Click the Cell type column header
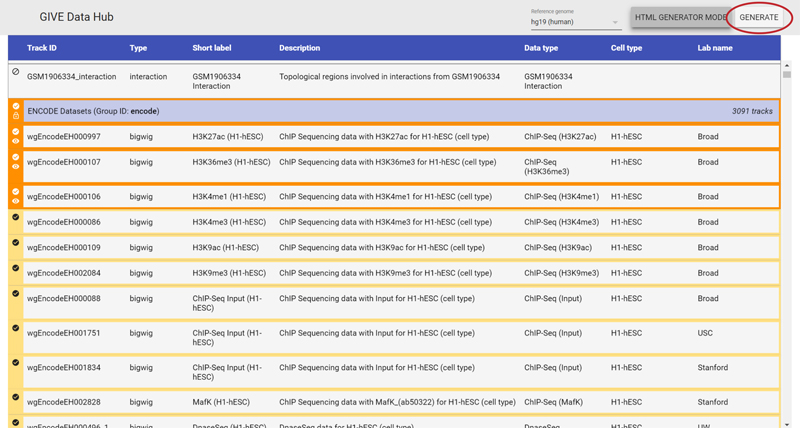This screenshot has height=428, width=800. [x=627, y=48]
